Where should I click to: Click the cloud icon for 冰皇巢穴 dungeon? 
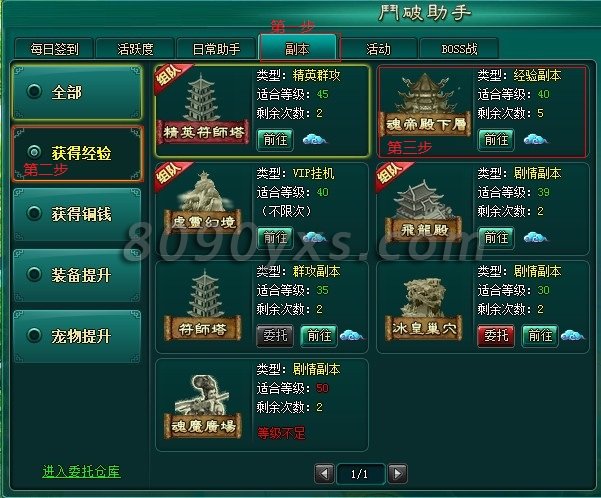tap(572, 335)
